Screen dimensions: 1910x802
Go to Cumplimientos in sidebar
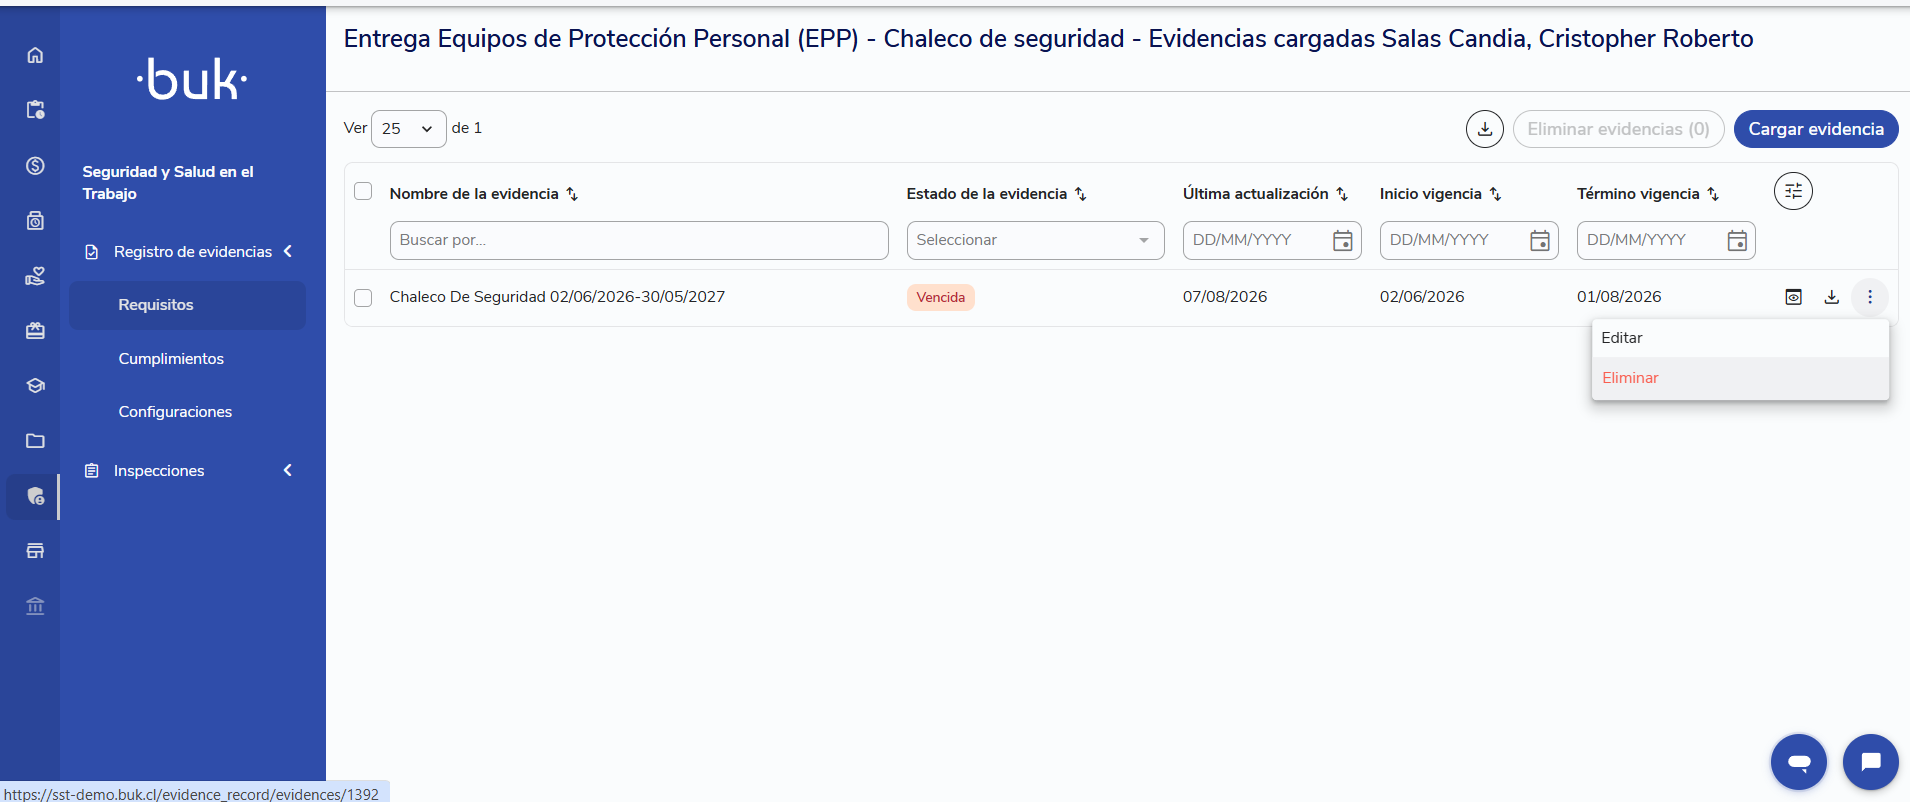point(171,359)
